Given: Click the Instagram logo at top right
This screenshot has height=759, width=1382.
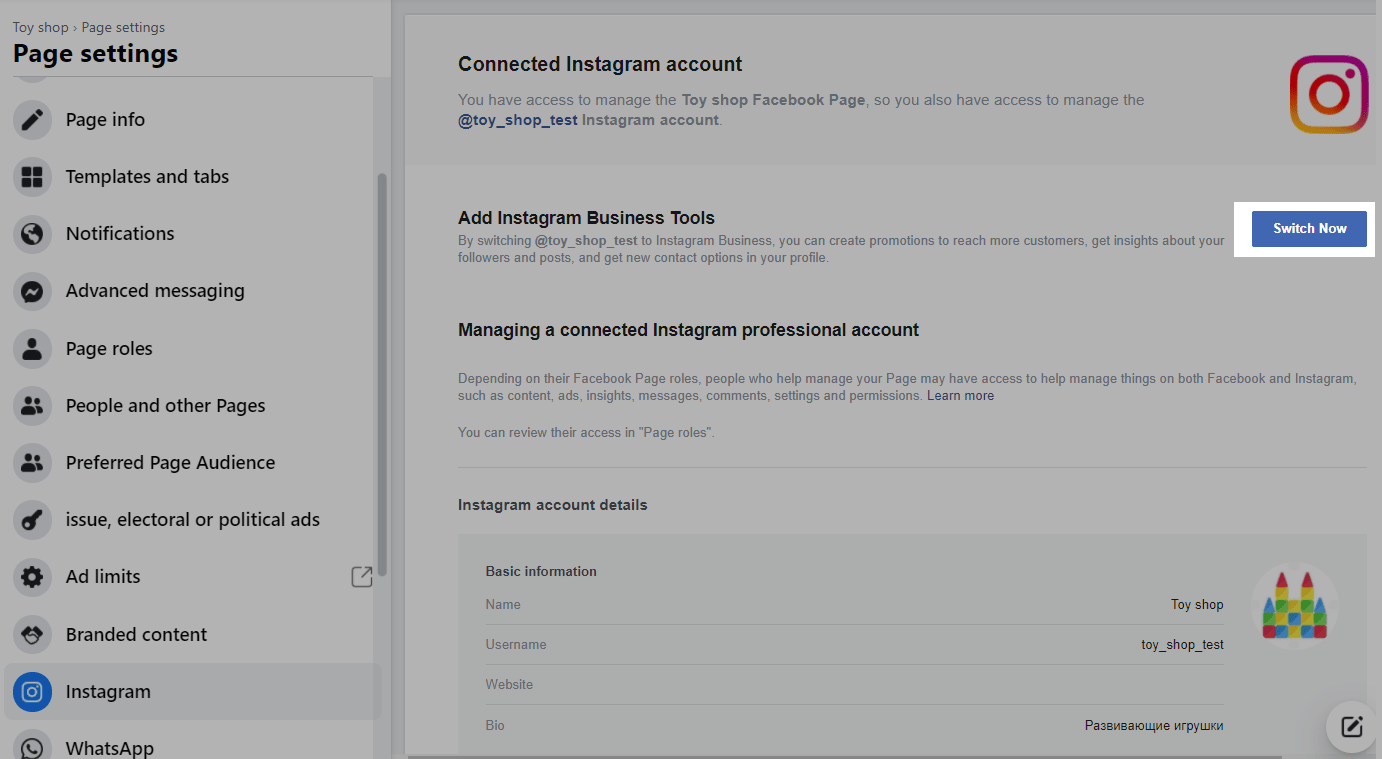Looking at the screenshot, I should pos(1328,94).
